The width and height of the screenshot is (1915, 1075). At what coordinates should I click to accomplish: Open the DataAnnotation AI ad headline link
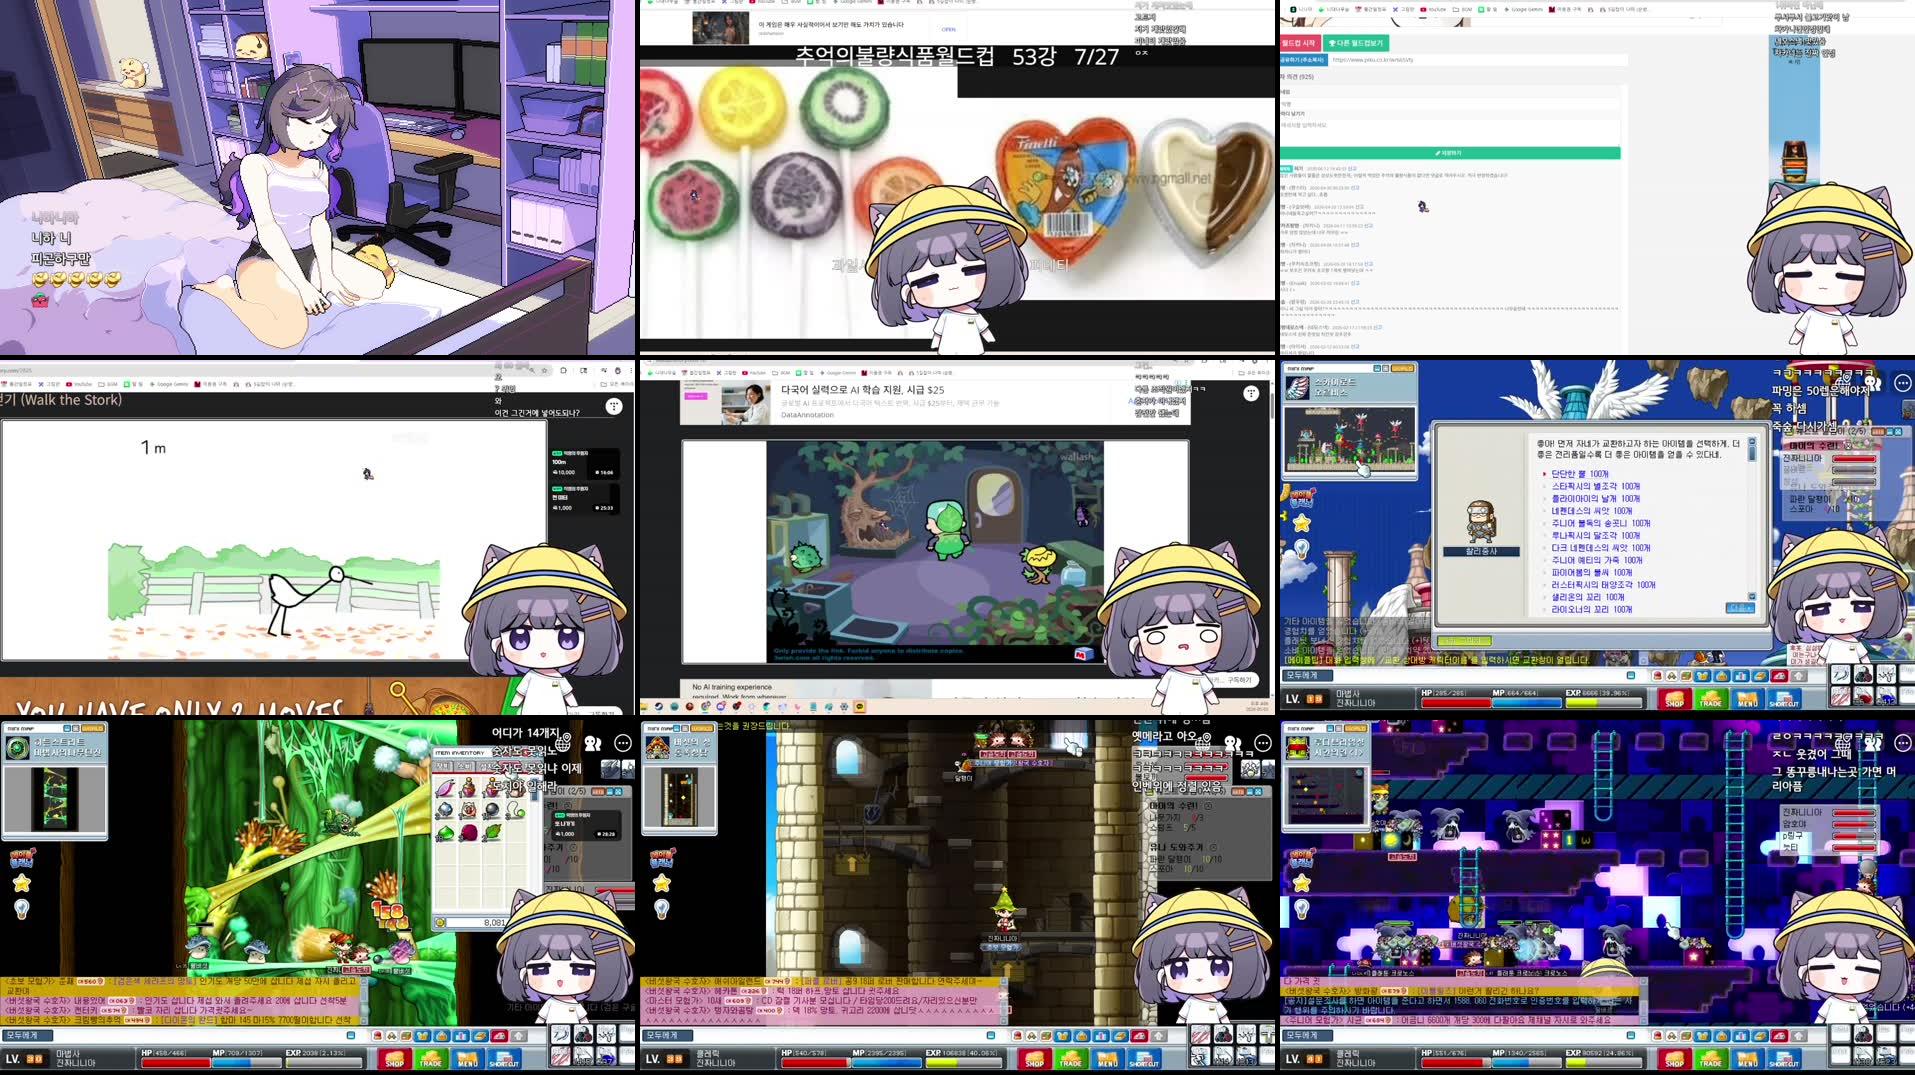862,390
